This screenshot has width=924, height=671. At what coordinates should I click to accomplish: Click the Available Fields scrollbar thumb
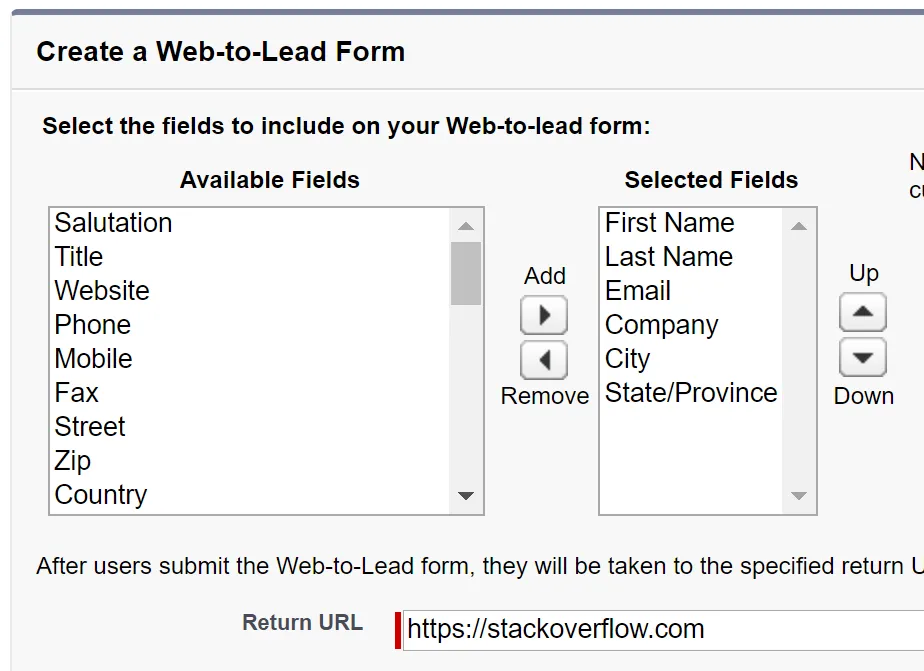click(466, 272)
